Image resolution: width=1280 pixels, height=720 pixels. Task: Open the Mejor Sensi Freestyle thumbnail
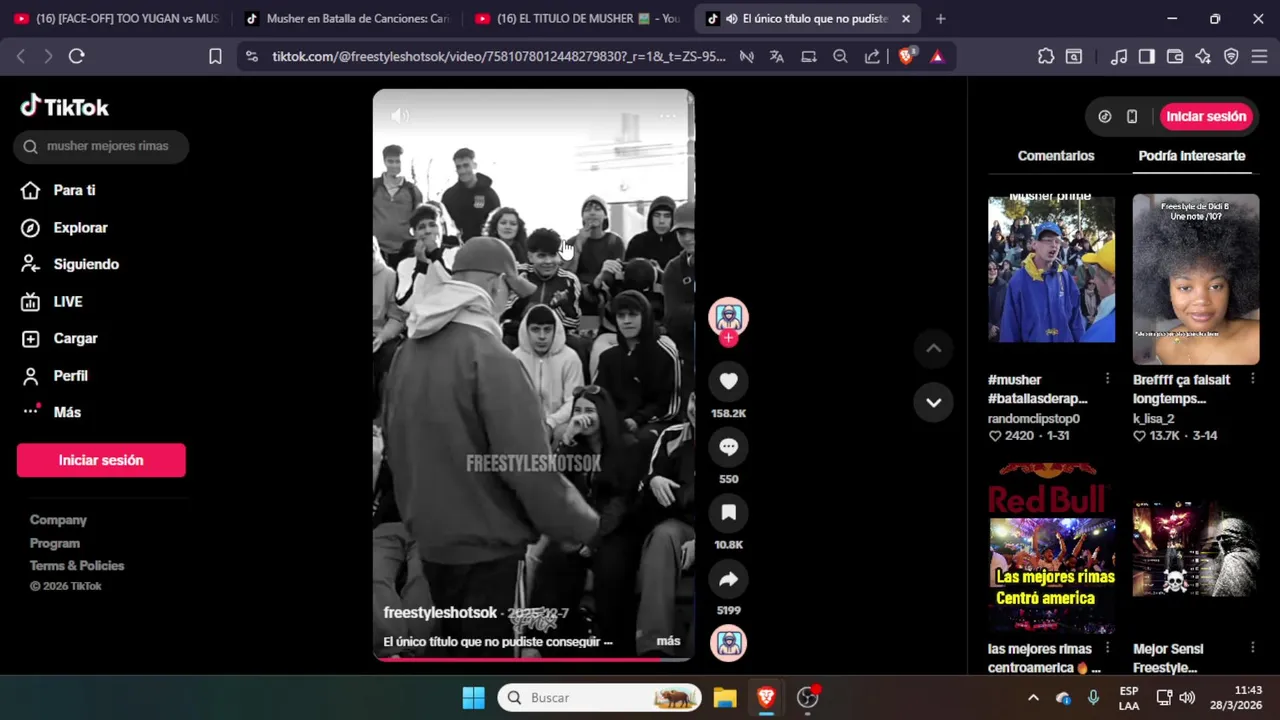(x=1196, y=548)
